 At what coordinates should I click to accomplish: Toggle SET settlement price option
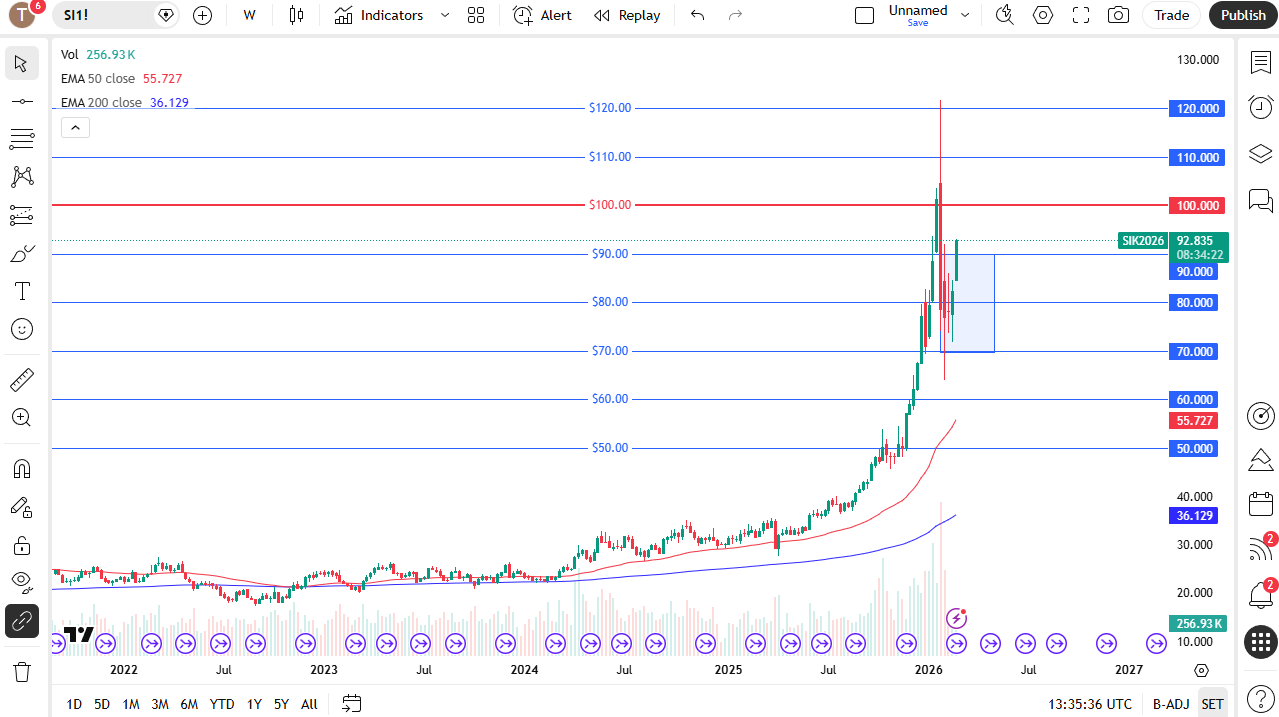(1212, 704)
